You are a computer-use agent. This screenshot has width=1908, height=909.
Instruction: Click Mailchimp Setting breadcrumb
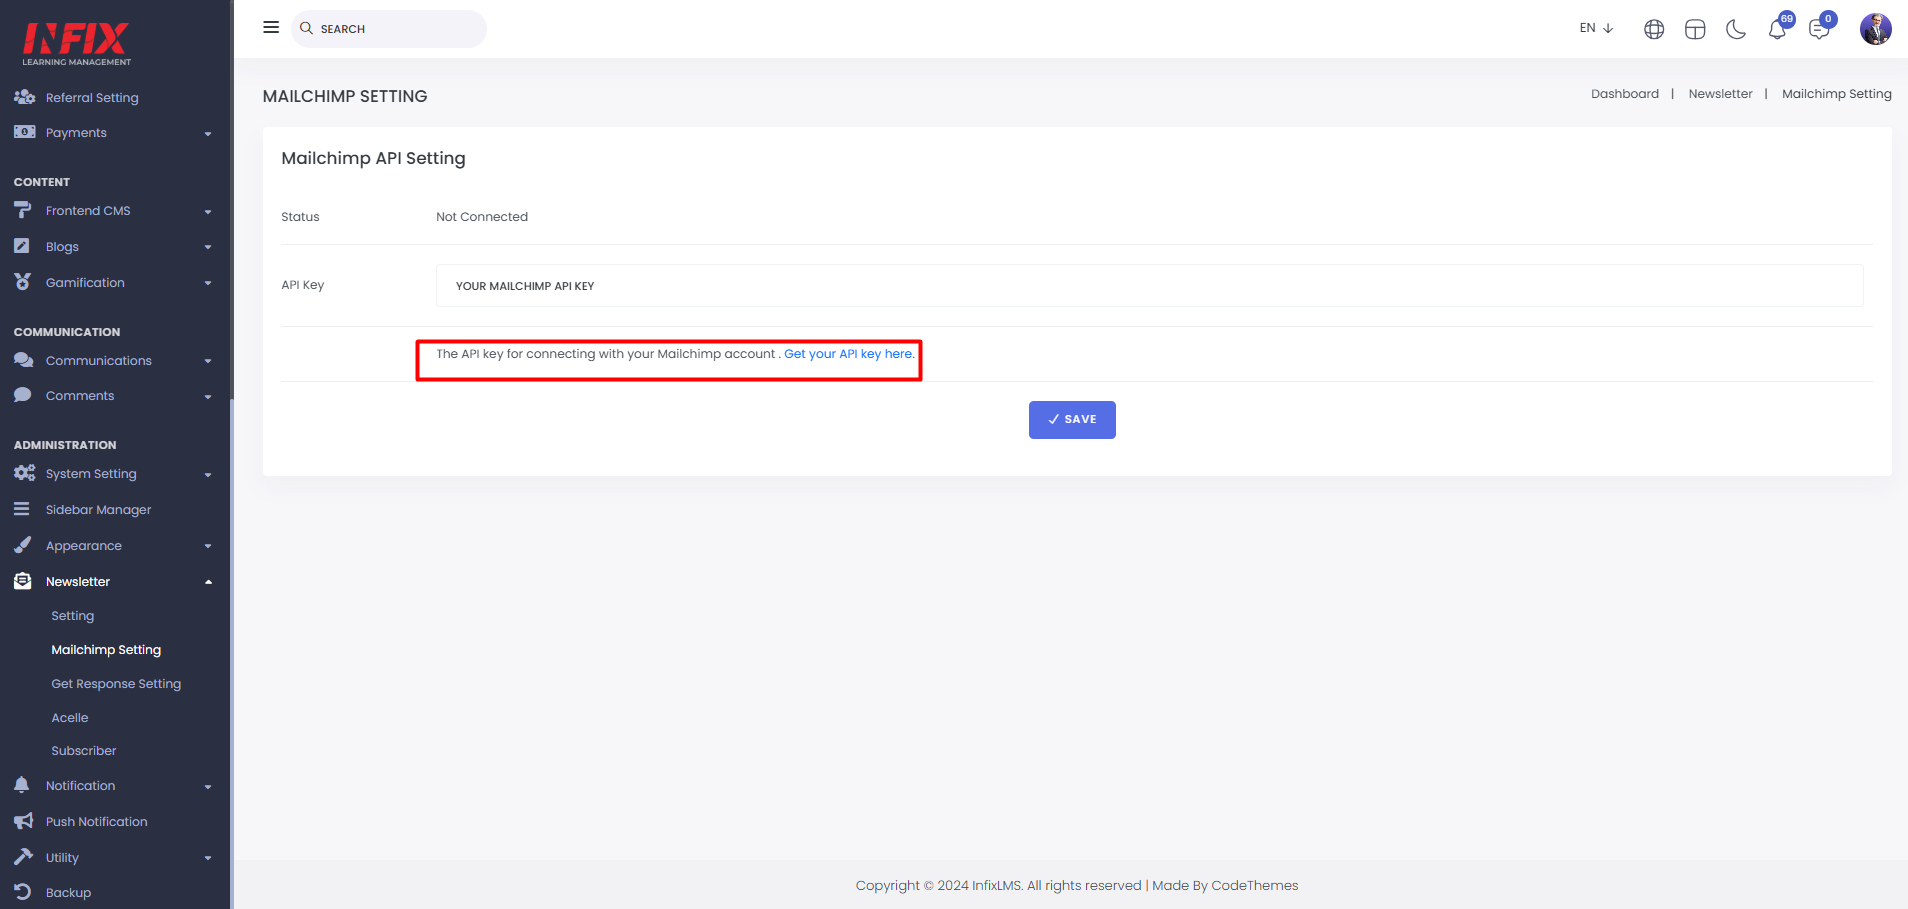(1836, 94)
